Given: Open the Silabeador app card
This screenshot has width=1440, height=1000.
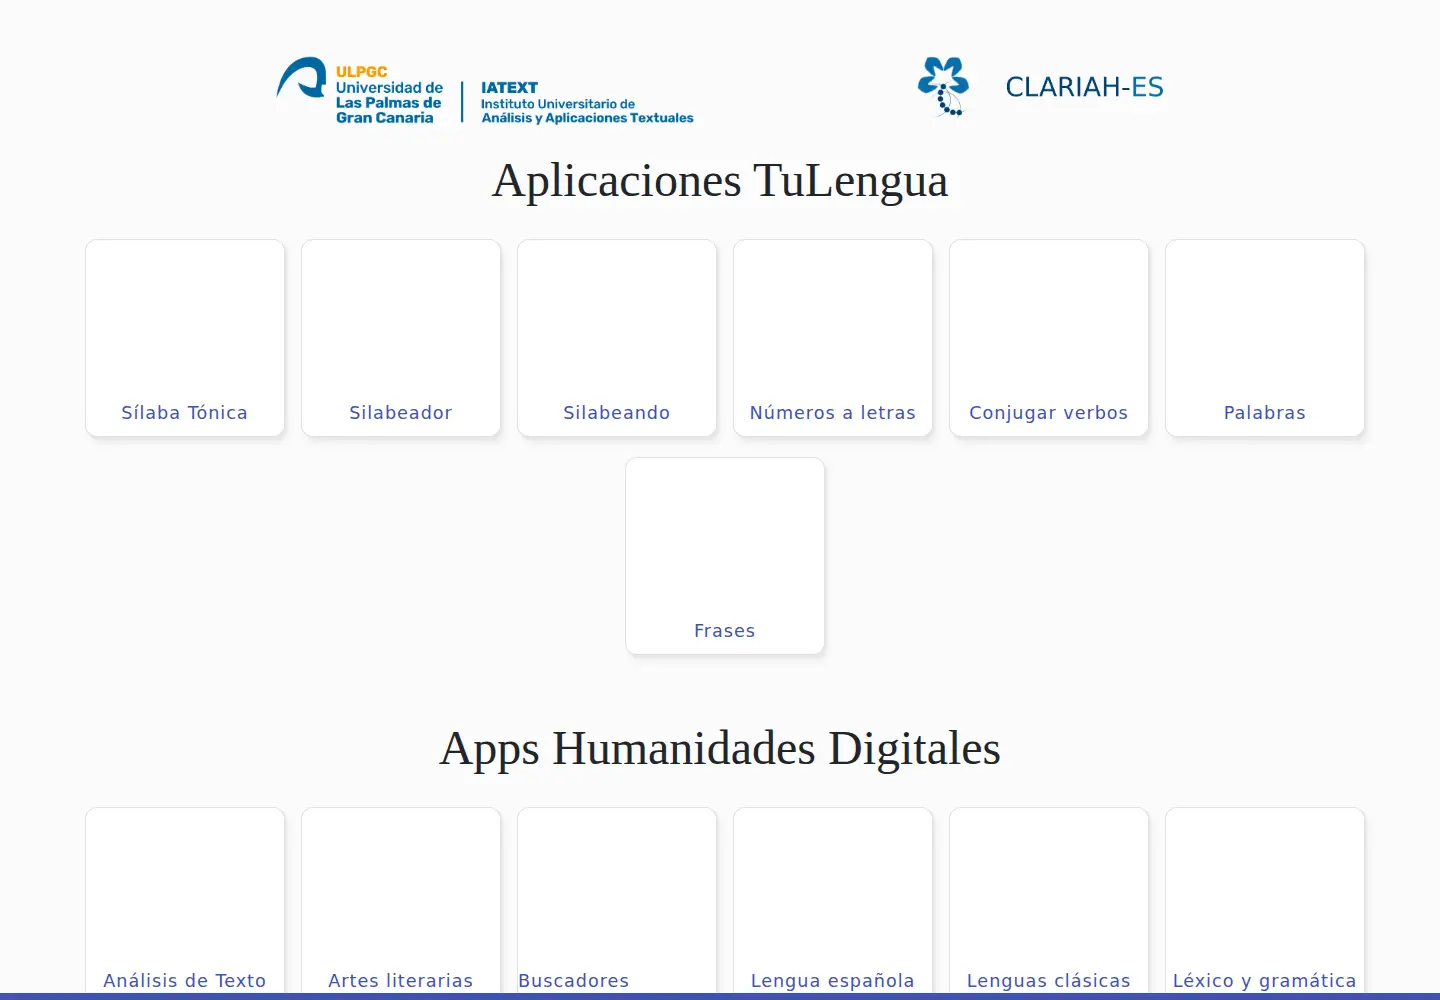Looking at the screenshot, I should pos(401,338).
